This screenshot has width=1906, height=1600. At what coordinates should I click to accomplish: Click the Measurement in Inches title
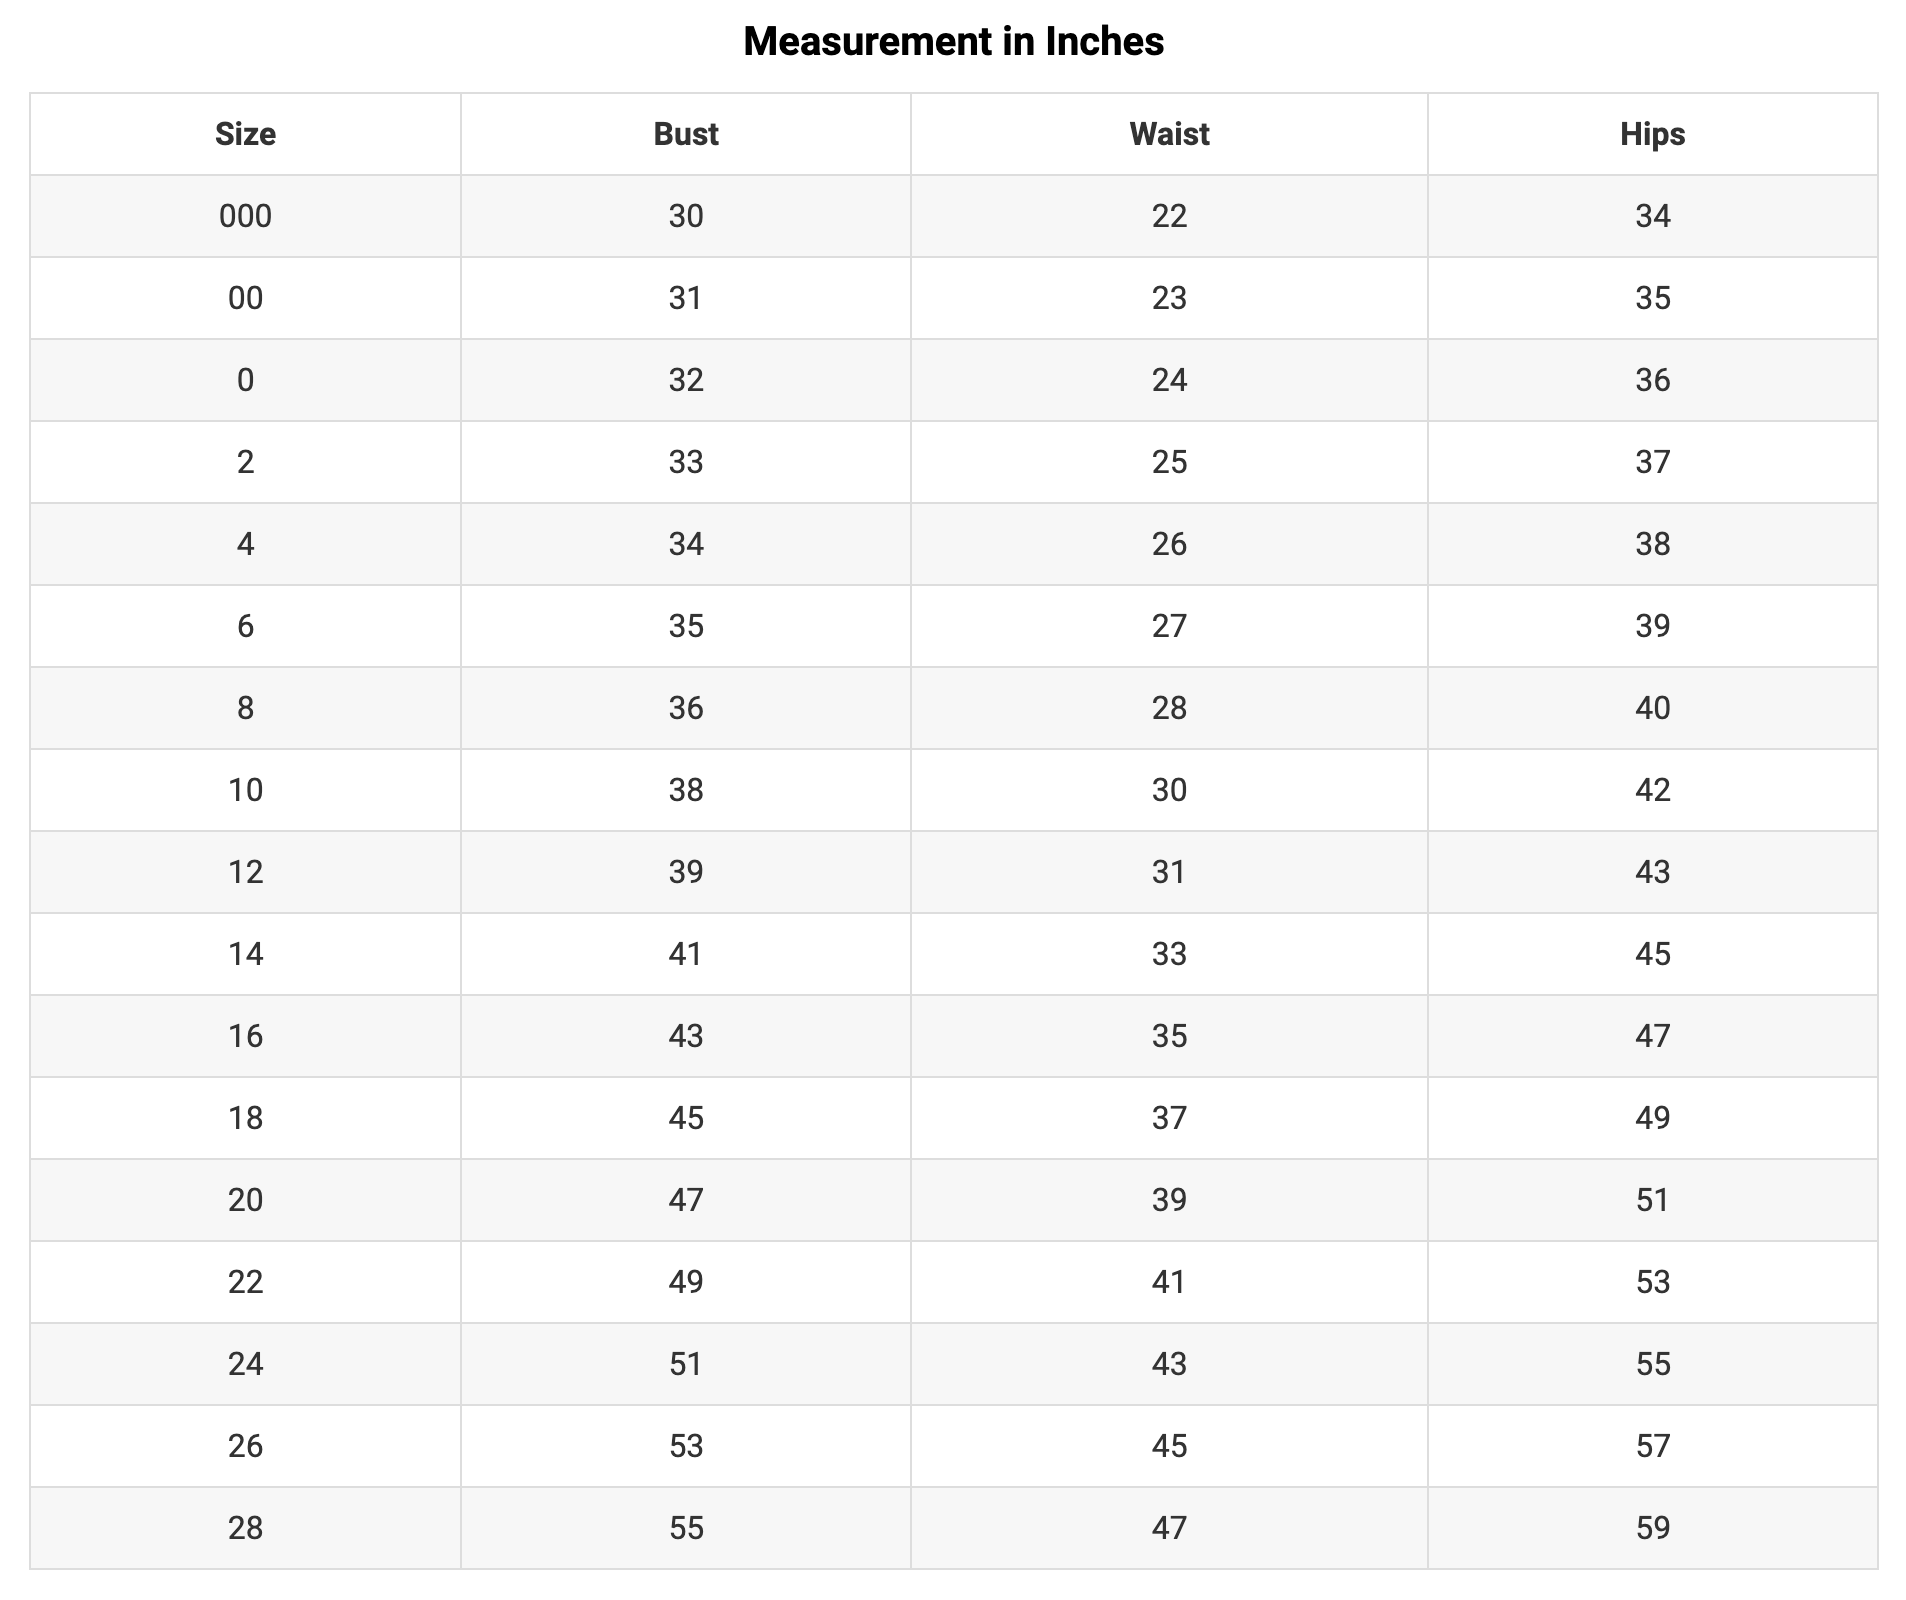pyautogui.click(x=953, y=41)
